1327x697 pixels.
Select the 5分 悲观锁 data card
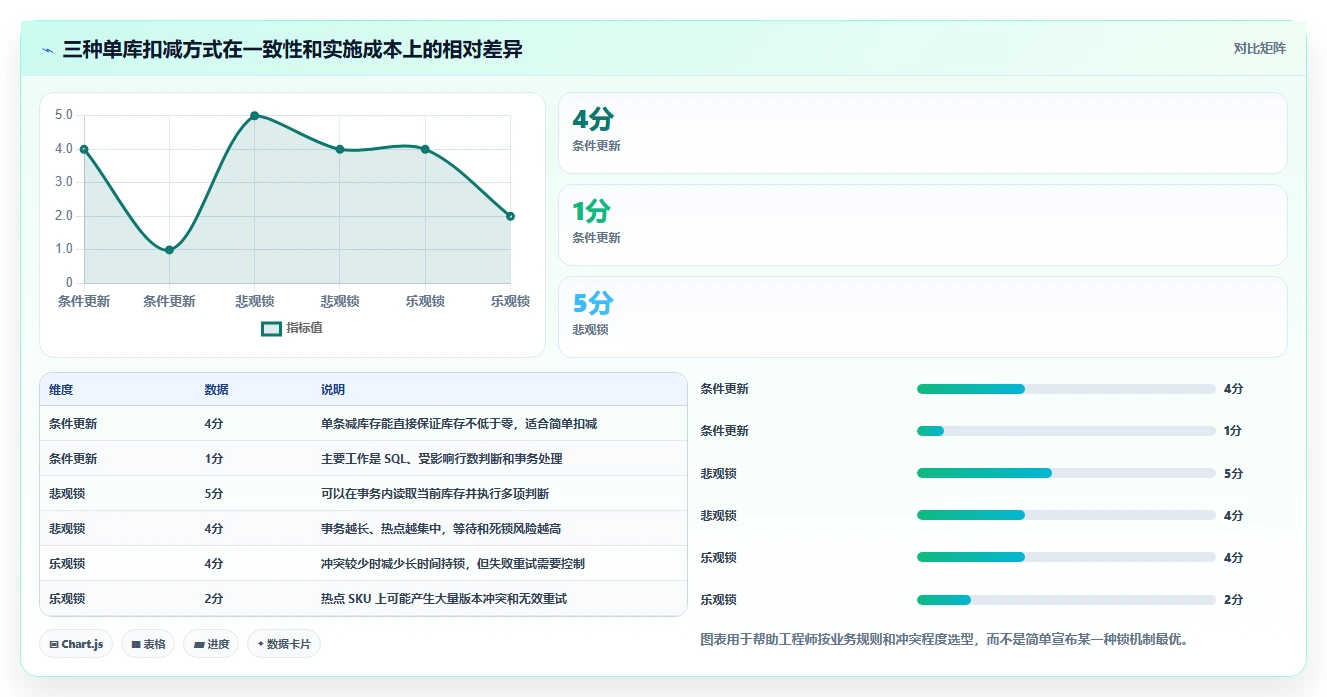[x=922, y=317]
